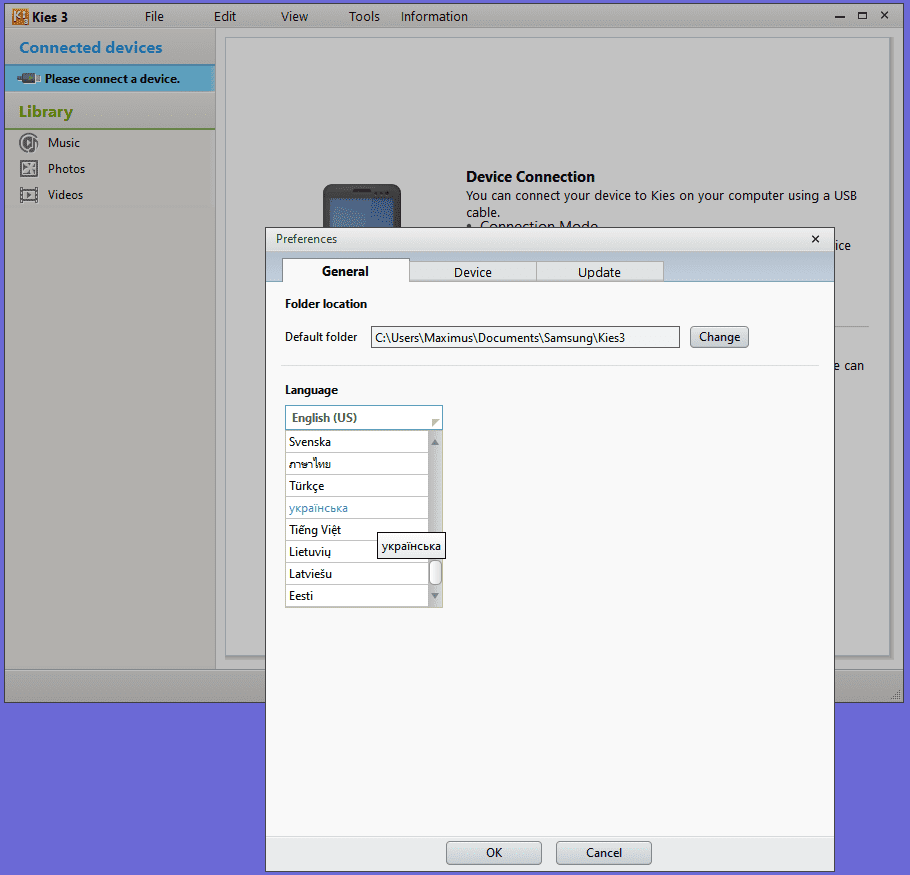
Task: Click the phone illustration in main window
Action: point(362,206)
